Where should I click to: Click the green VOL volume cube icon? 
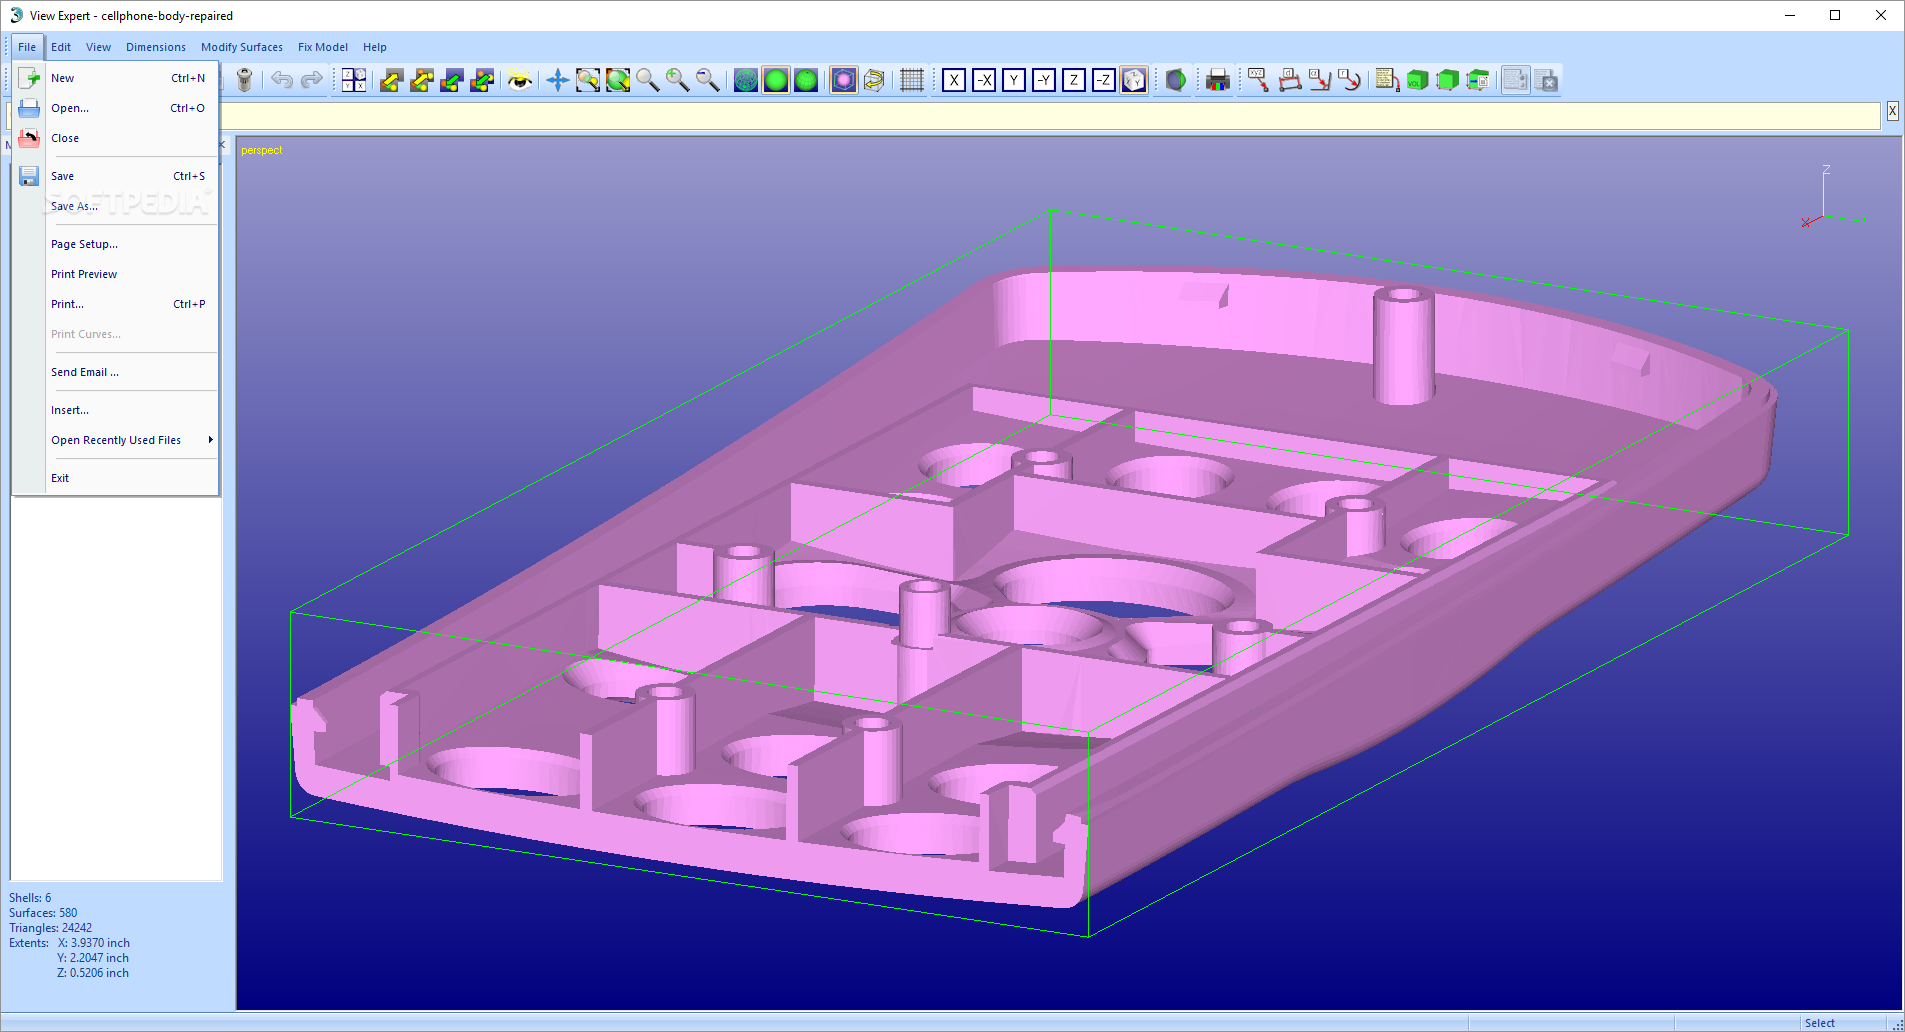[x=1417, y=80]
